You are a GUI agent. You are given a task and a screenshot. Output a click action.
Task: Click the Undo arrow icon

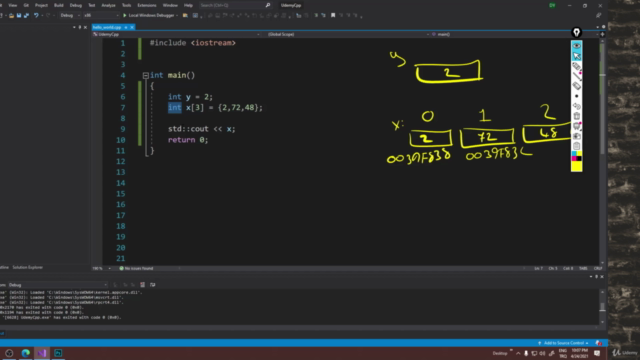36,16
